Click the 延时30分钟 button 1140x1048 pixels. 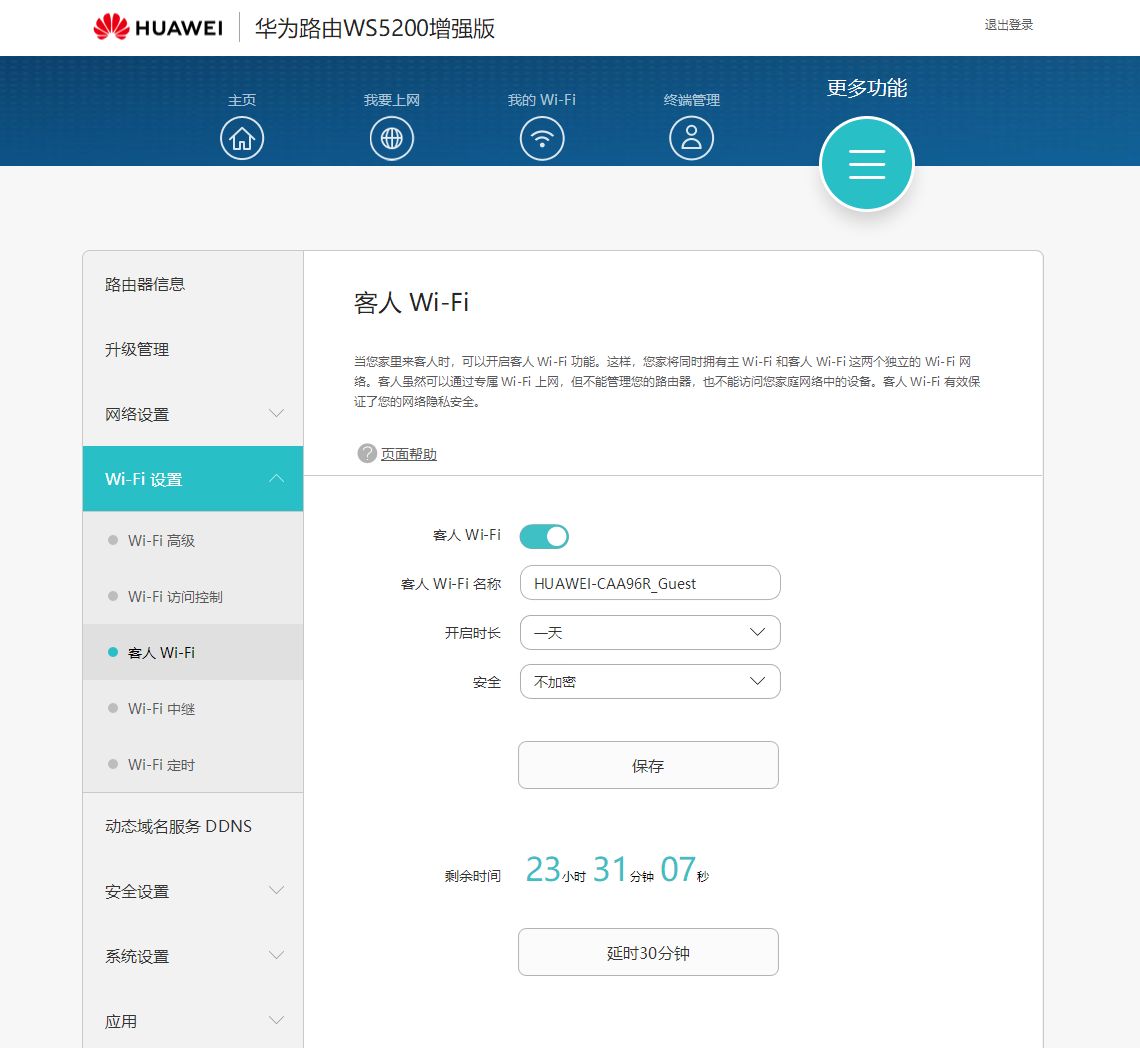648,952
